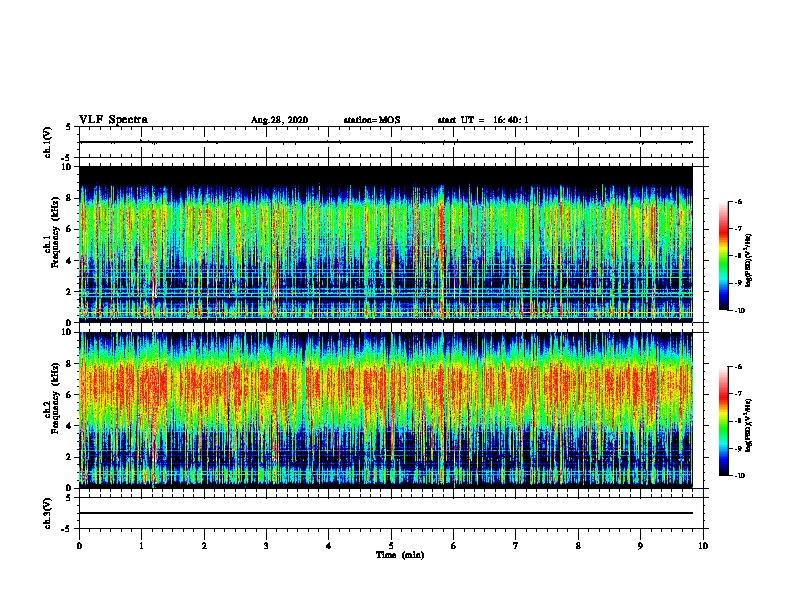Viewport: 792px width, 612px height.
Task: Click the "Time (min)" x-axis label
Action: tap(400, 555)
